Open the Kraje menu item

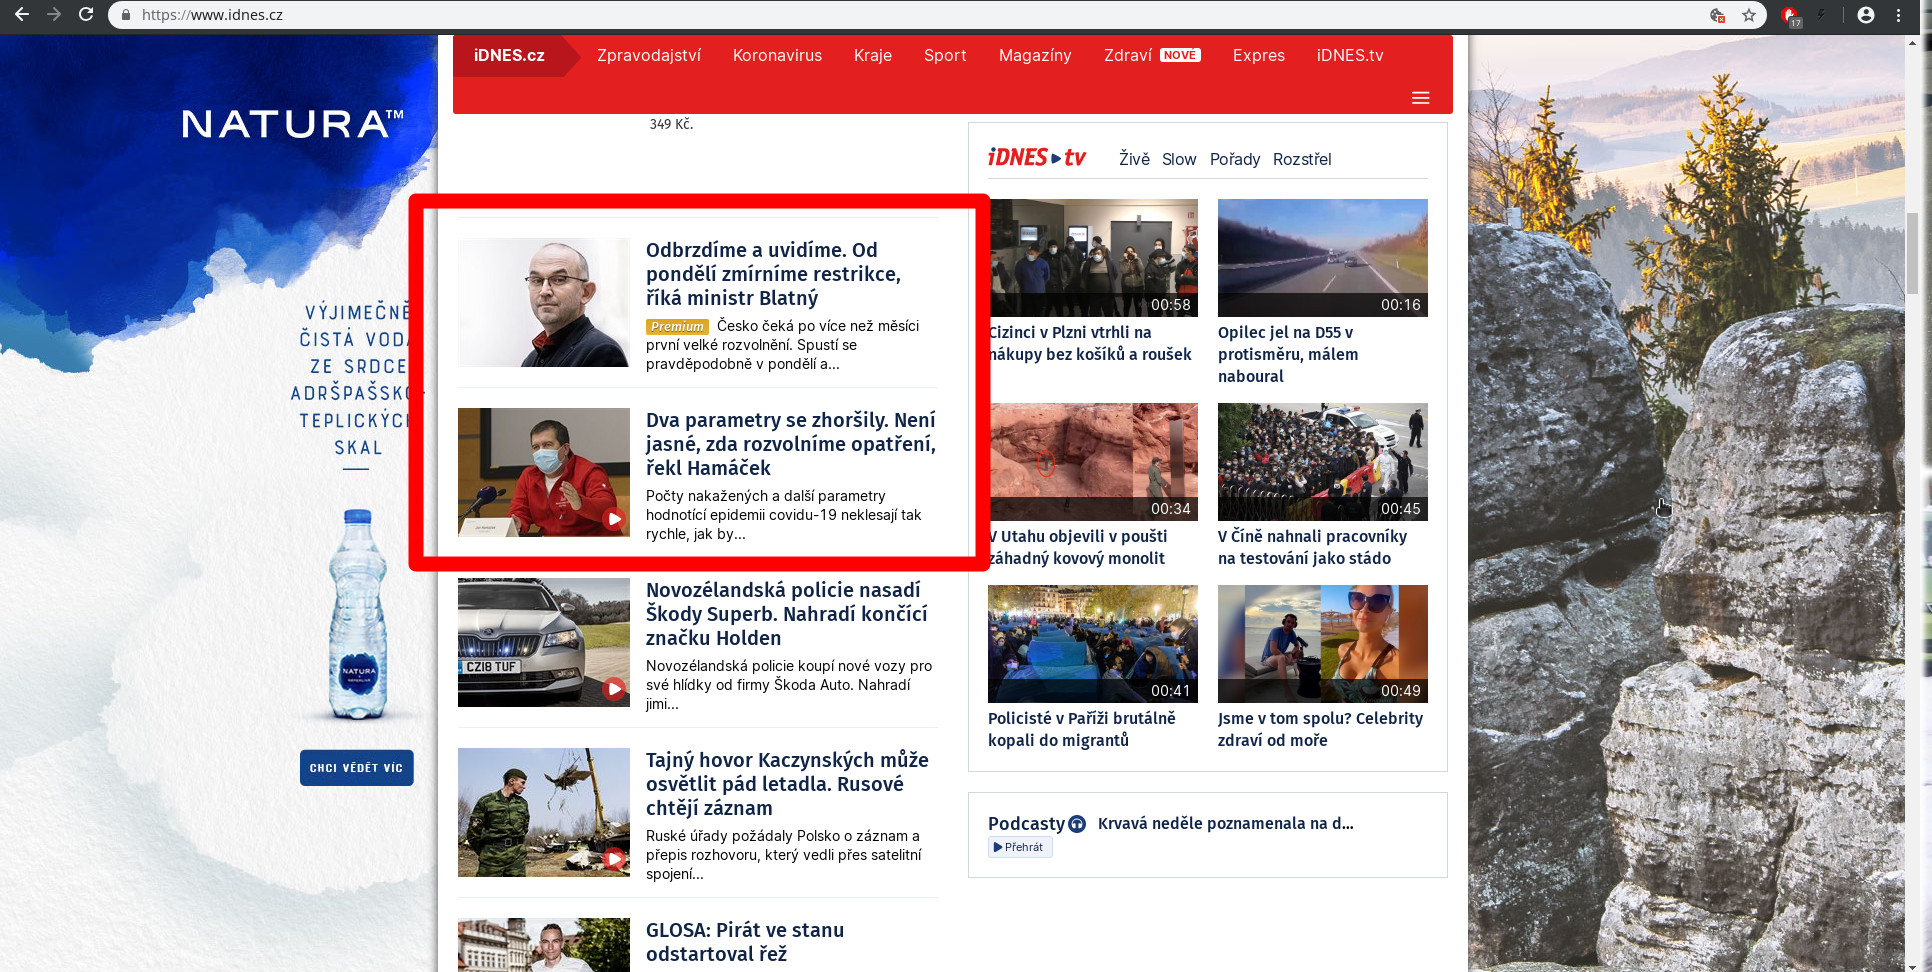(872, 56)
